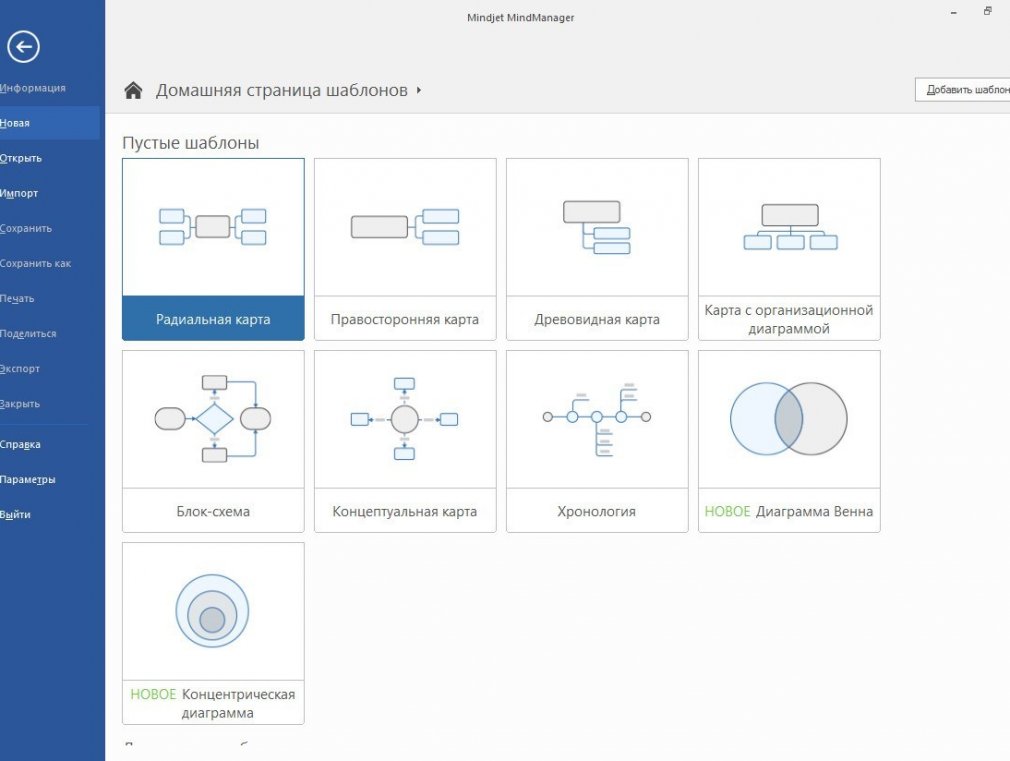Click the Пустые шаблоны heading
This screenshot has height=761, width=1010.
click(191, 142)
